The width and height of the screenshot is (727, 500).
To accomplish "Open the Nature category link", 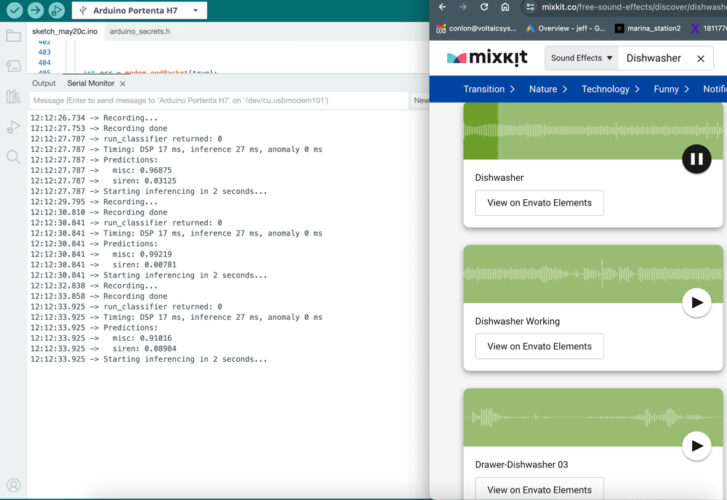I will pos(549,89).
